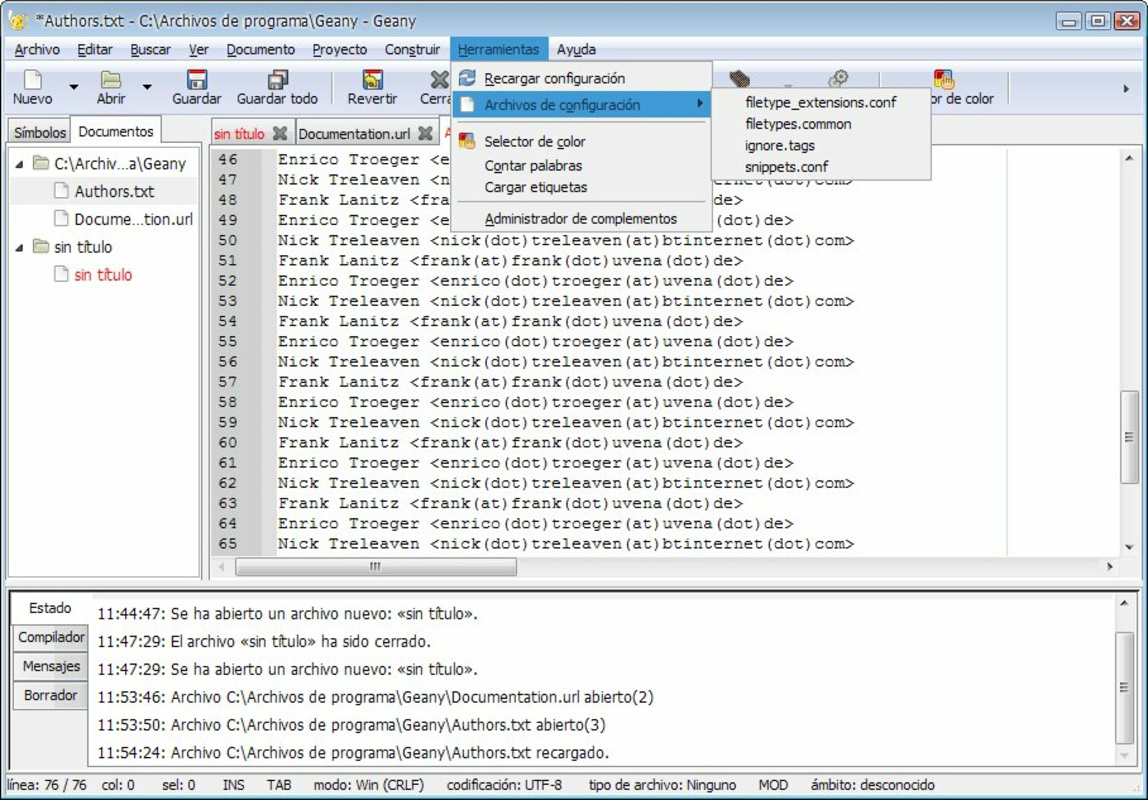
Task: Expand the toolbar overflow arrow
Action: (1126, 89)
